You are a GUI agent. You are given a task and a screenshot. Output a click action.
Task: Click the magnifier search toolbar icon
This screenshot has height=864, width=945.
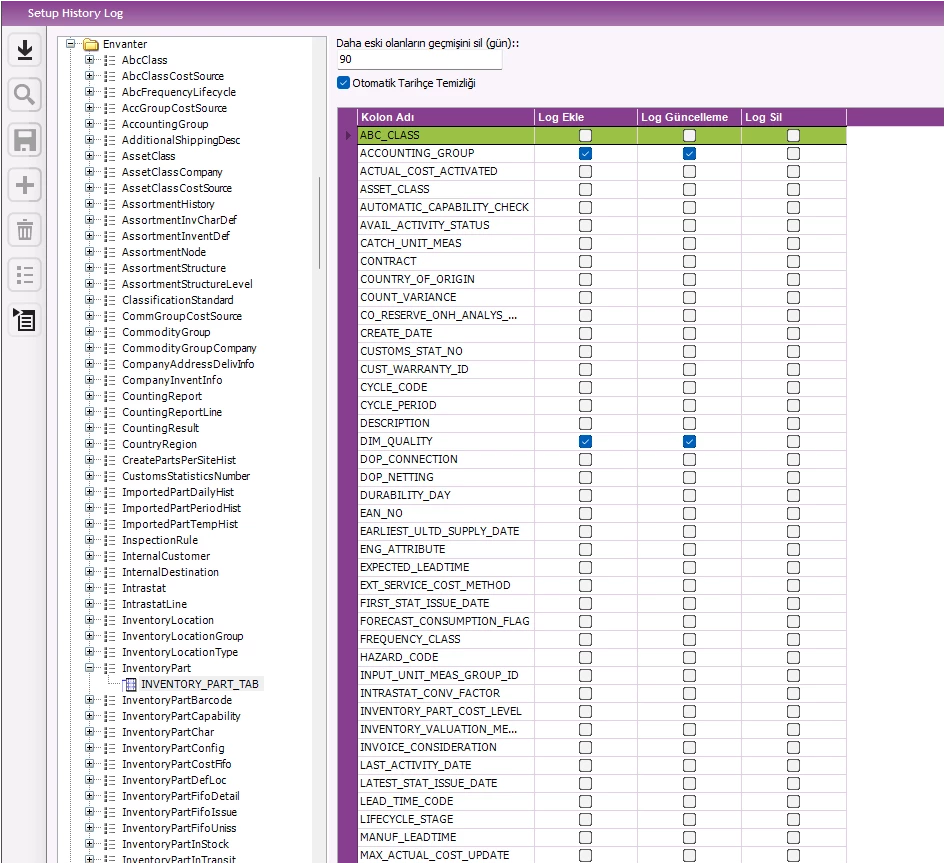point(25,95)
